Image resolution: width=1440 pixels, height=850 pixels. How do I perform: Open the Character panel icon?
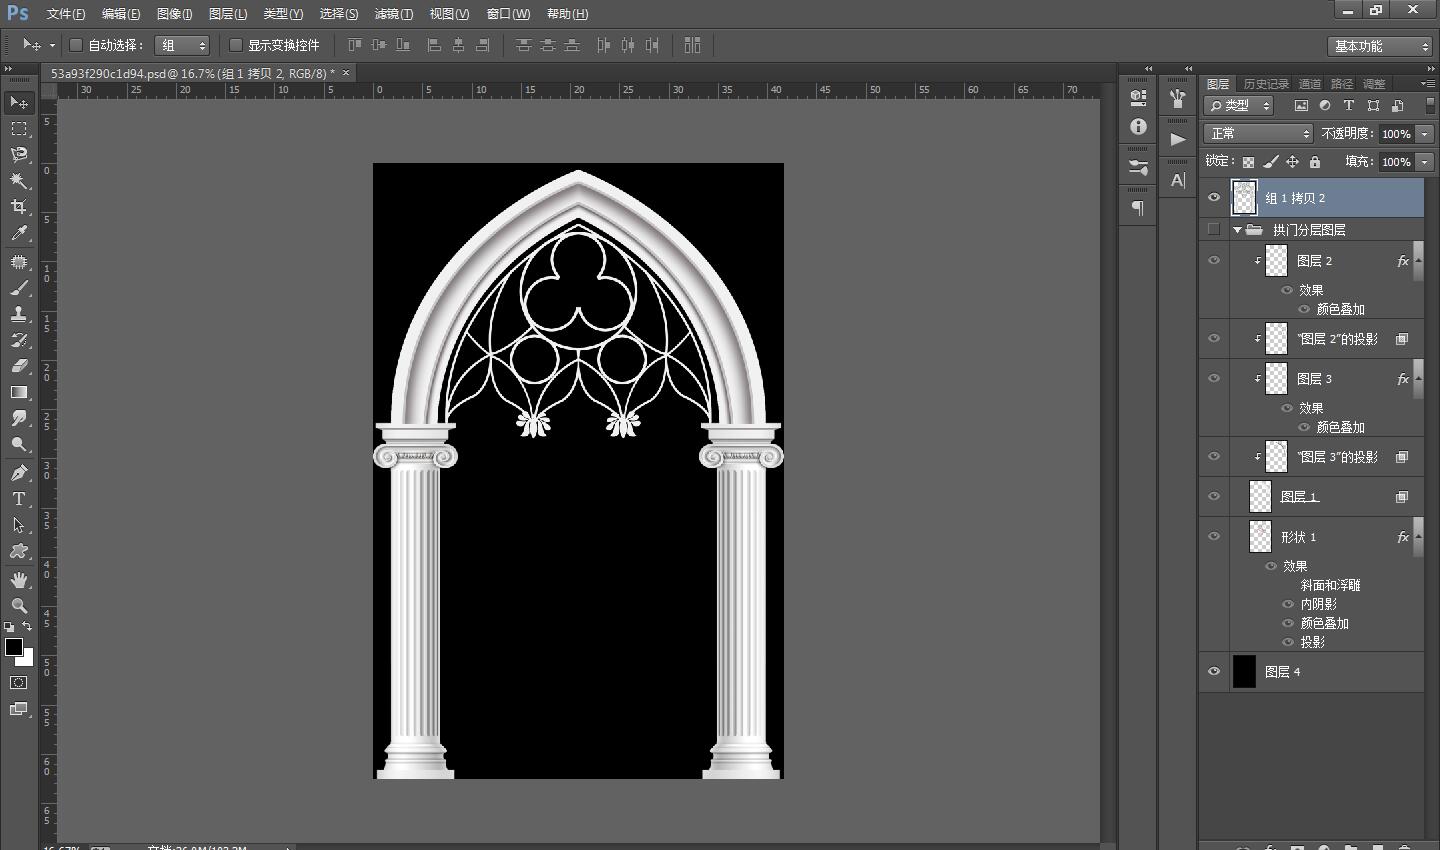1178,180
